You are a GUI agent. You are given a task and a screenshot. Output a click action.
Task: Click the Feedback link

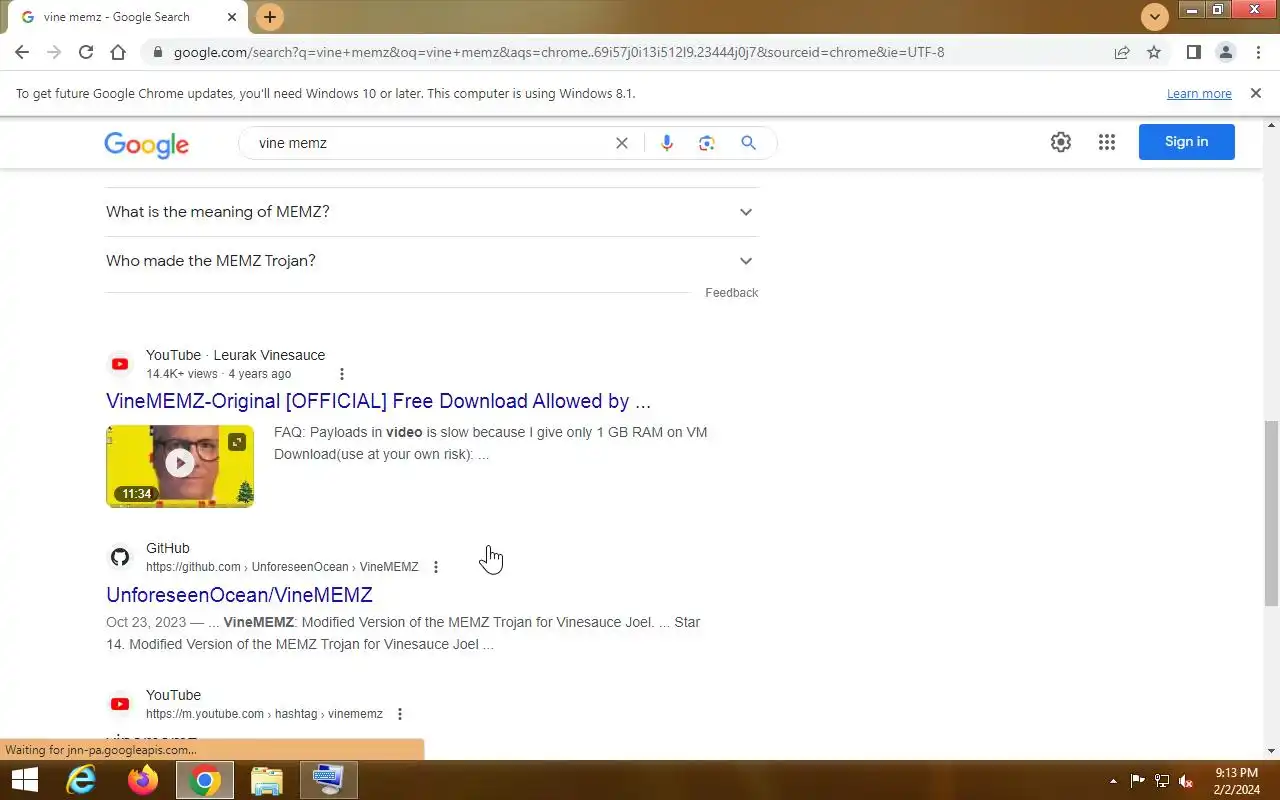click(732, 293)
